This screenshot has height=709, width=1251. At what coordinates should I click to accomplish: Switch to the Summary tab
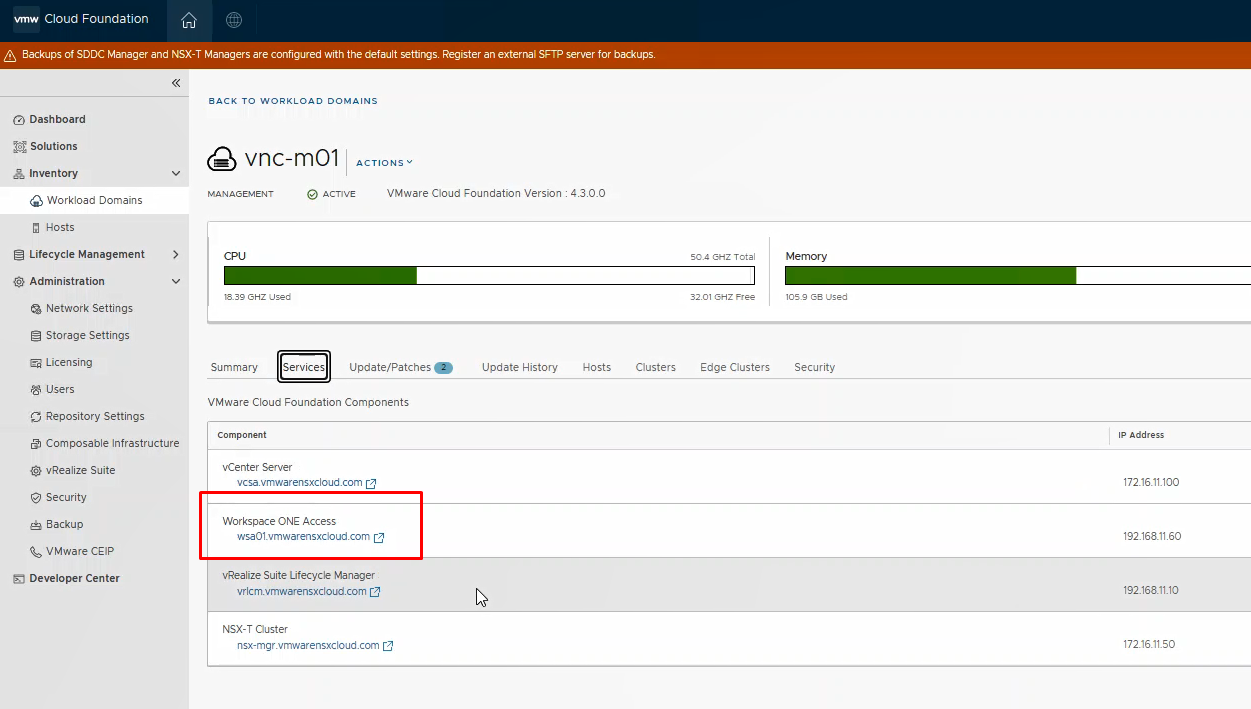point(234,367)
